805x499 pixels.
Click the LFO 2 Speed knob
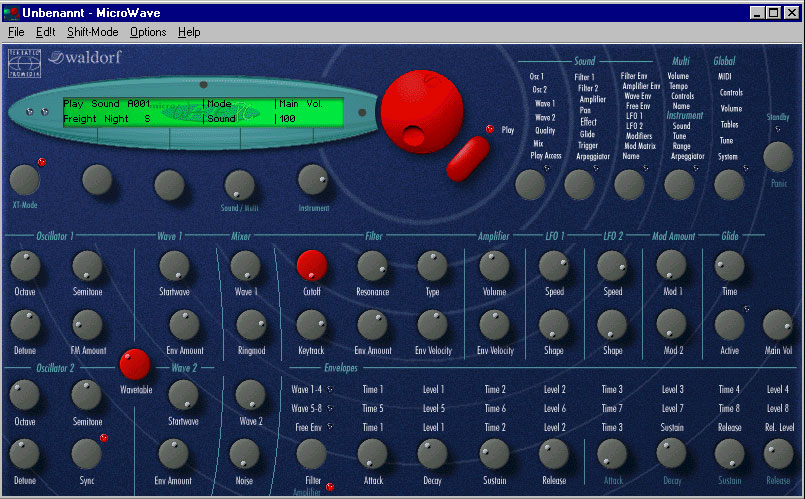[612, 266]
